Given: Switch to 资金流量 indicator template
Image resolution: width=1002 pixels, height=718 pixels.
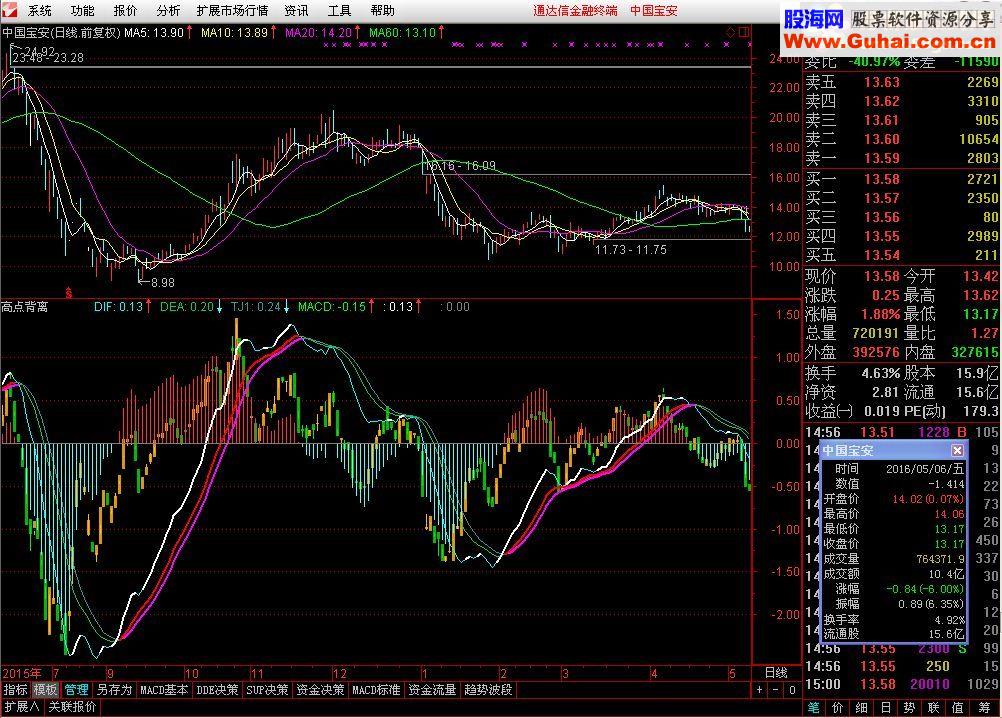Looking at the screenshot, I should (432, 690).
